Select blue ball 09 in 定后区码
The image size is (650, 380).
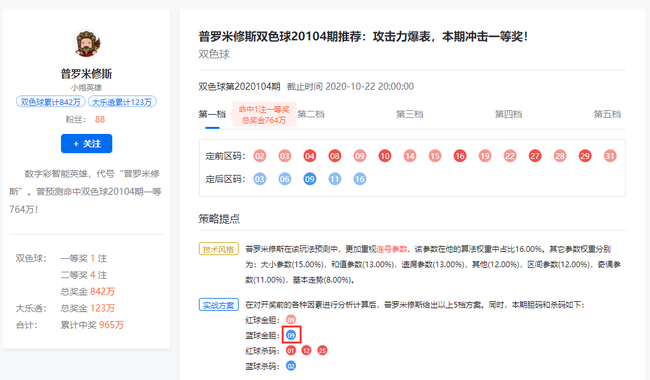tap(310, 179)
